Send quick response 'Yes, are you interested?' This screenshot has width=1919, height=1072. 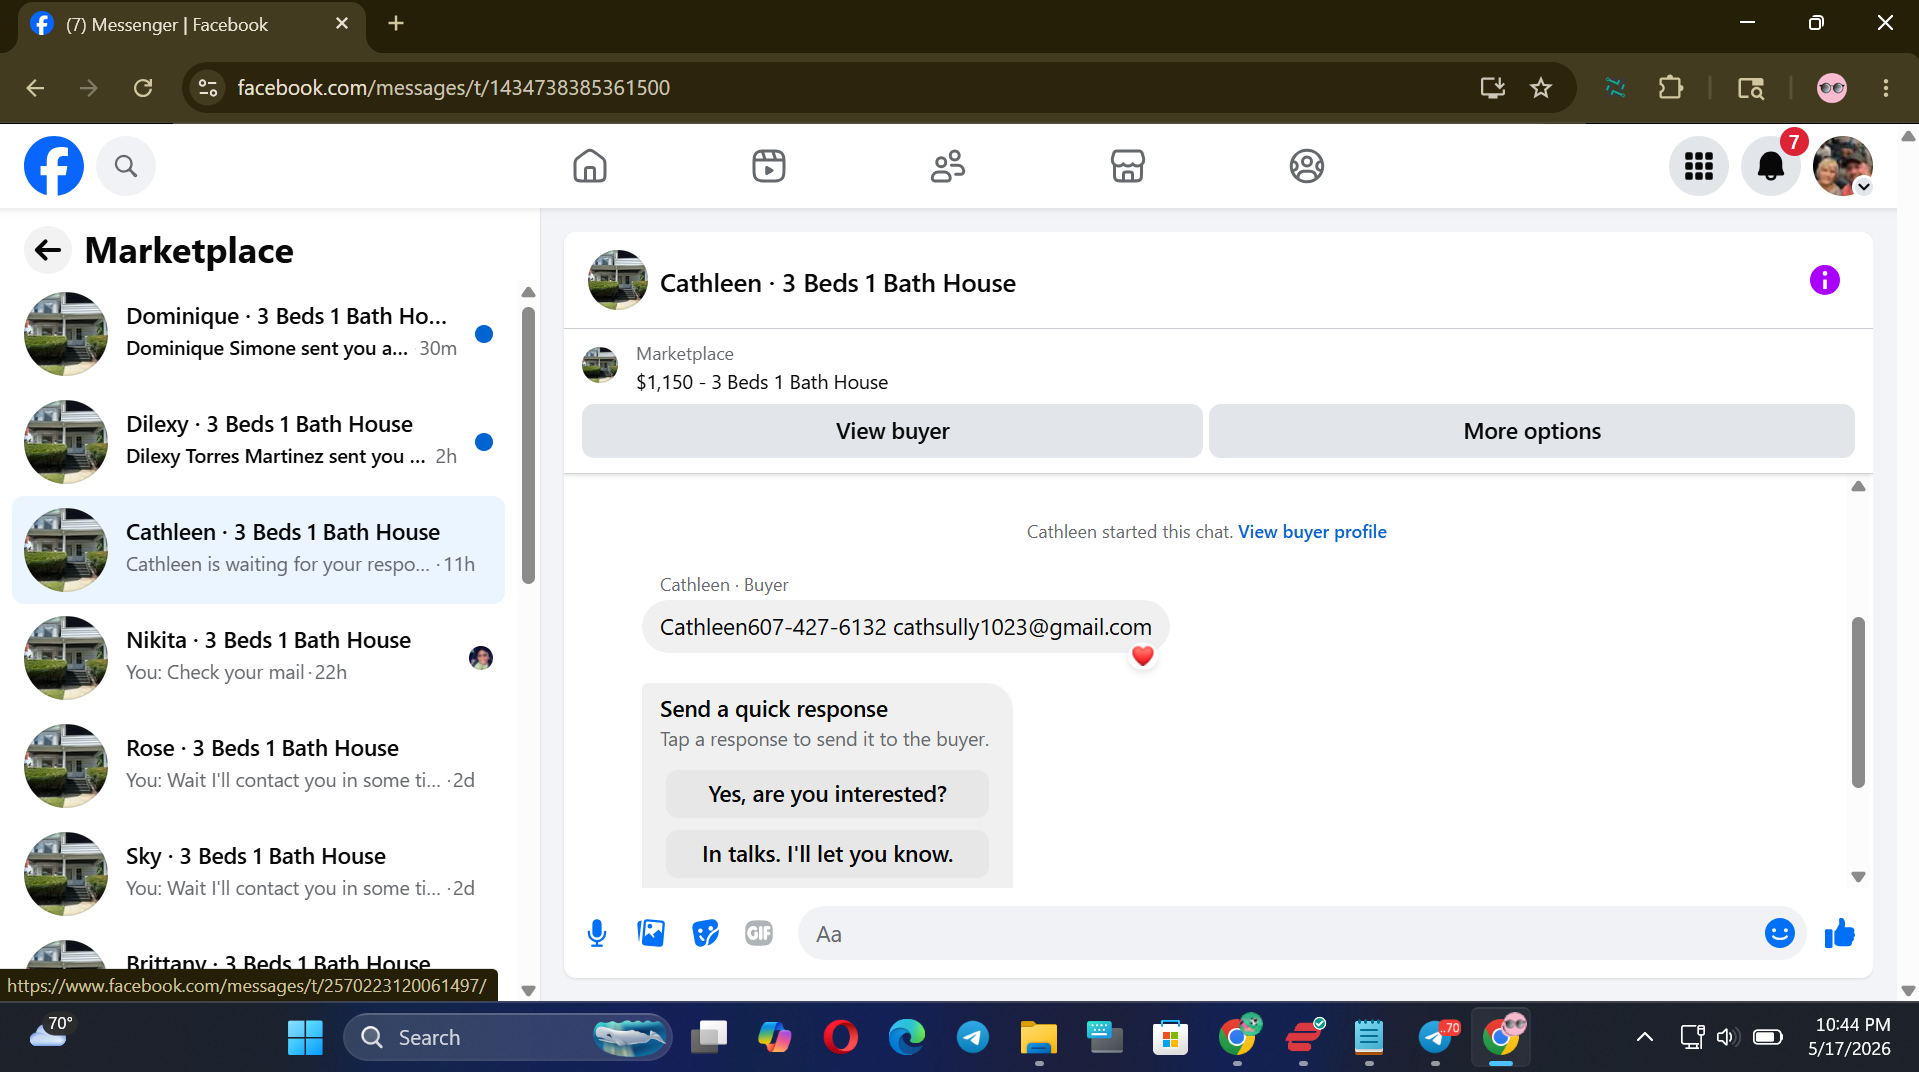point(827,794)
